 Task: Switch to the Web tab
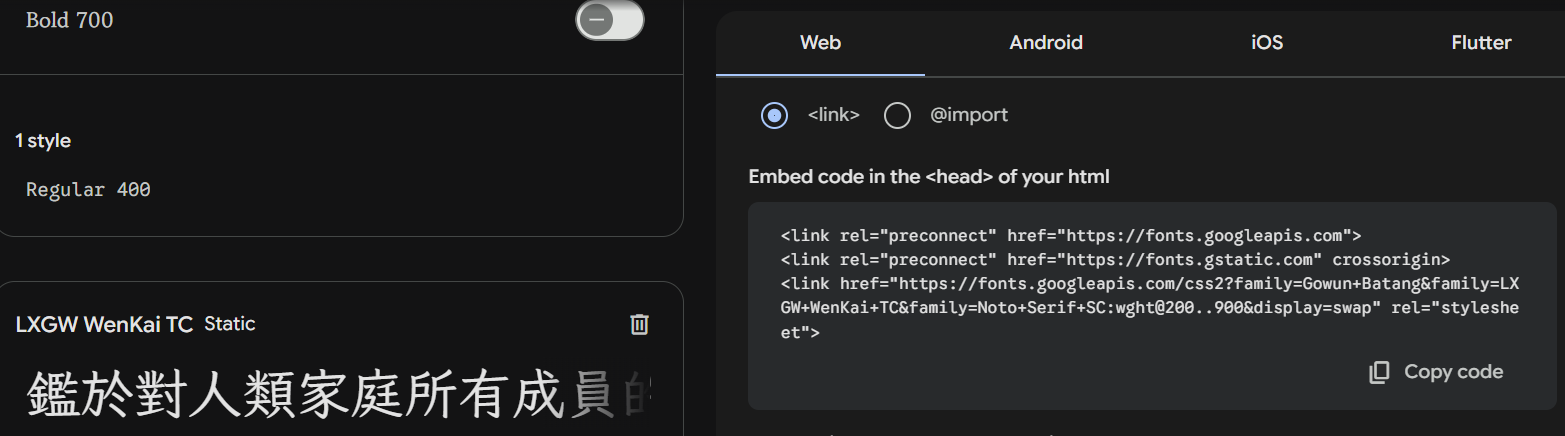point(820,43)
